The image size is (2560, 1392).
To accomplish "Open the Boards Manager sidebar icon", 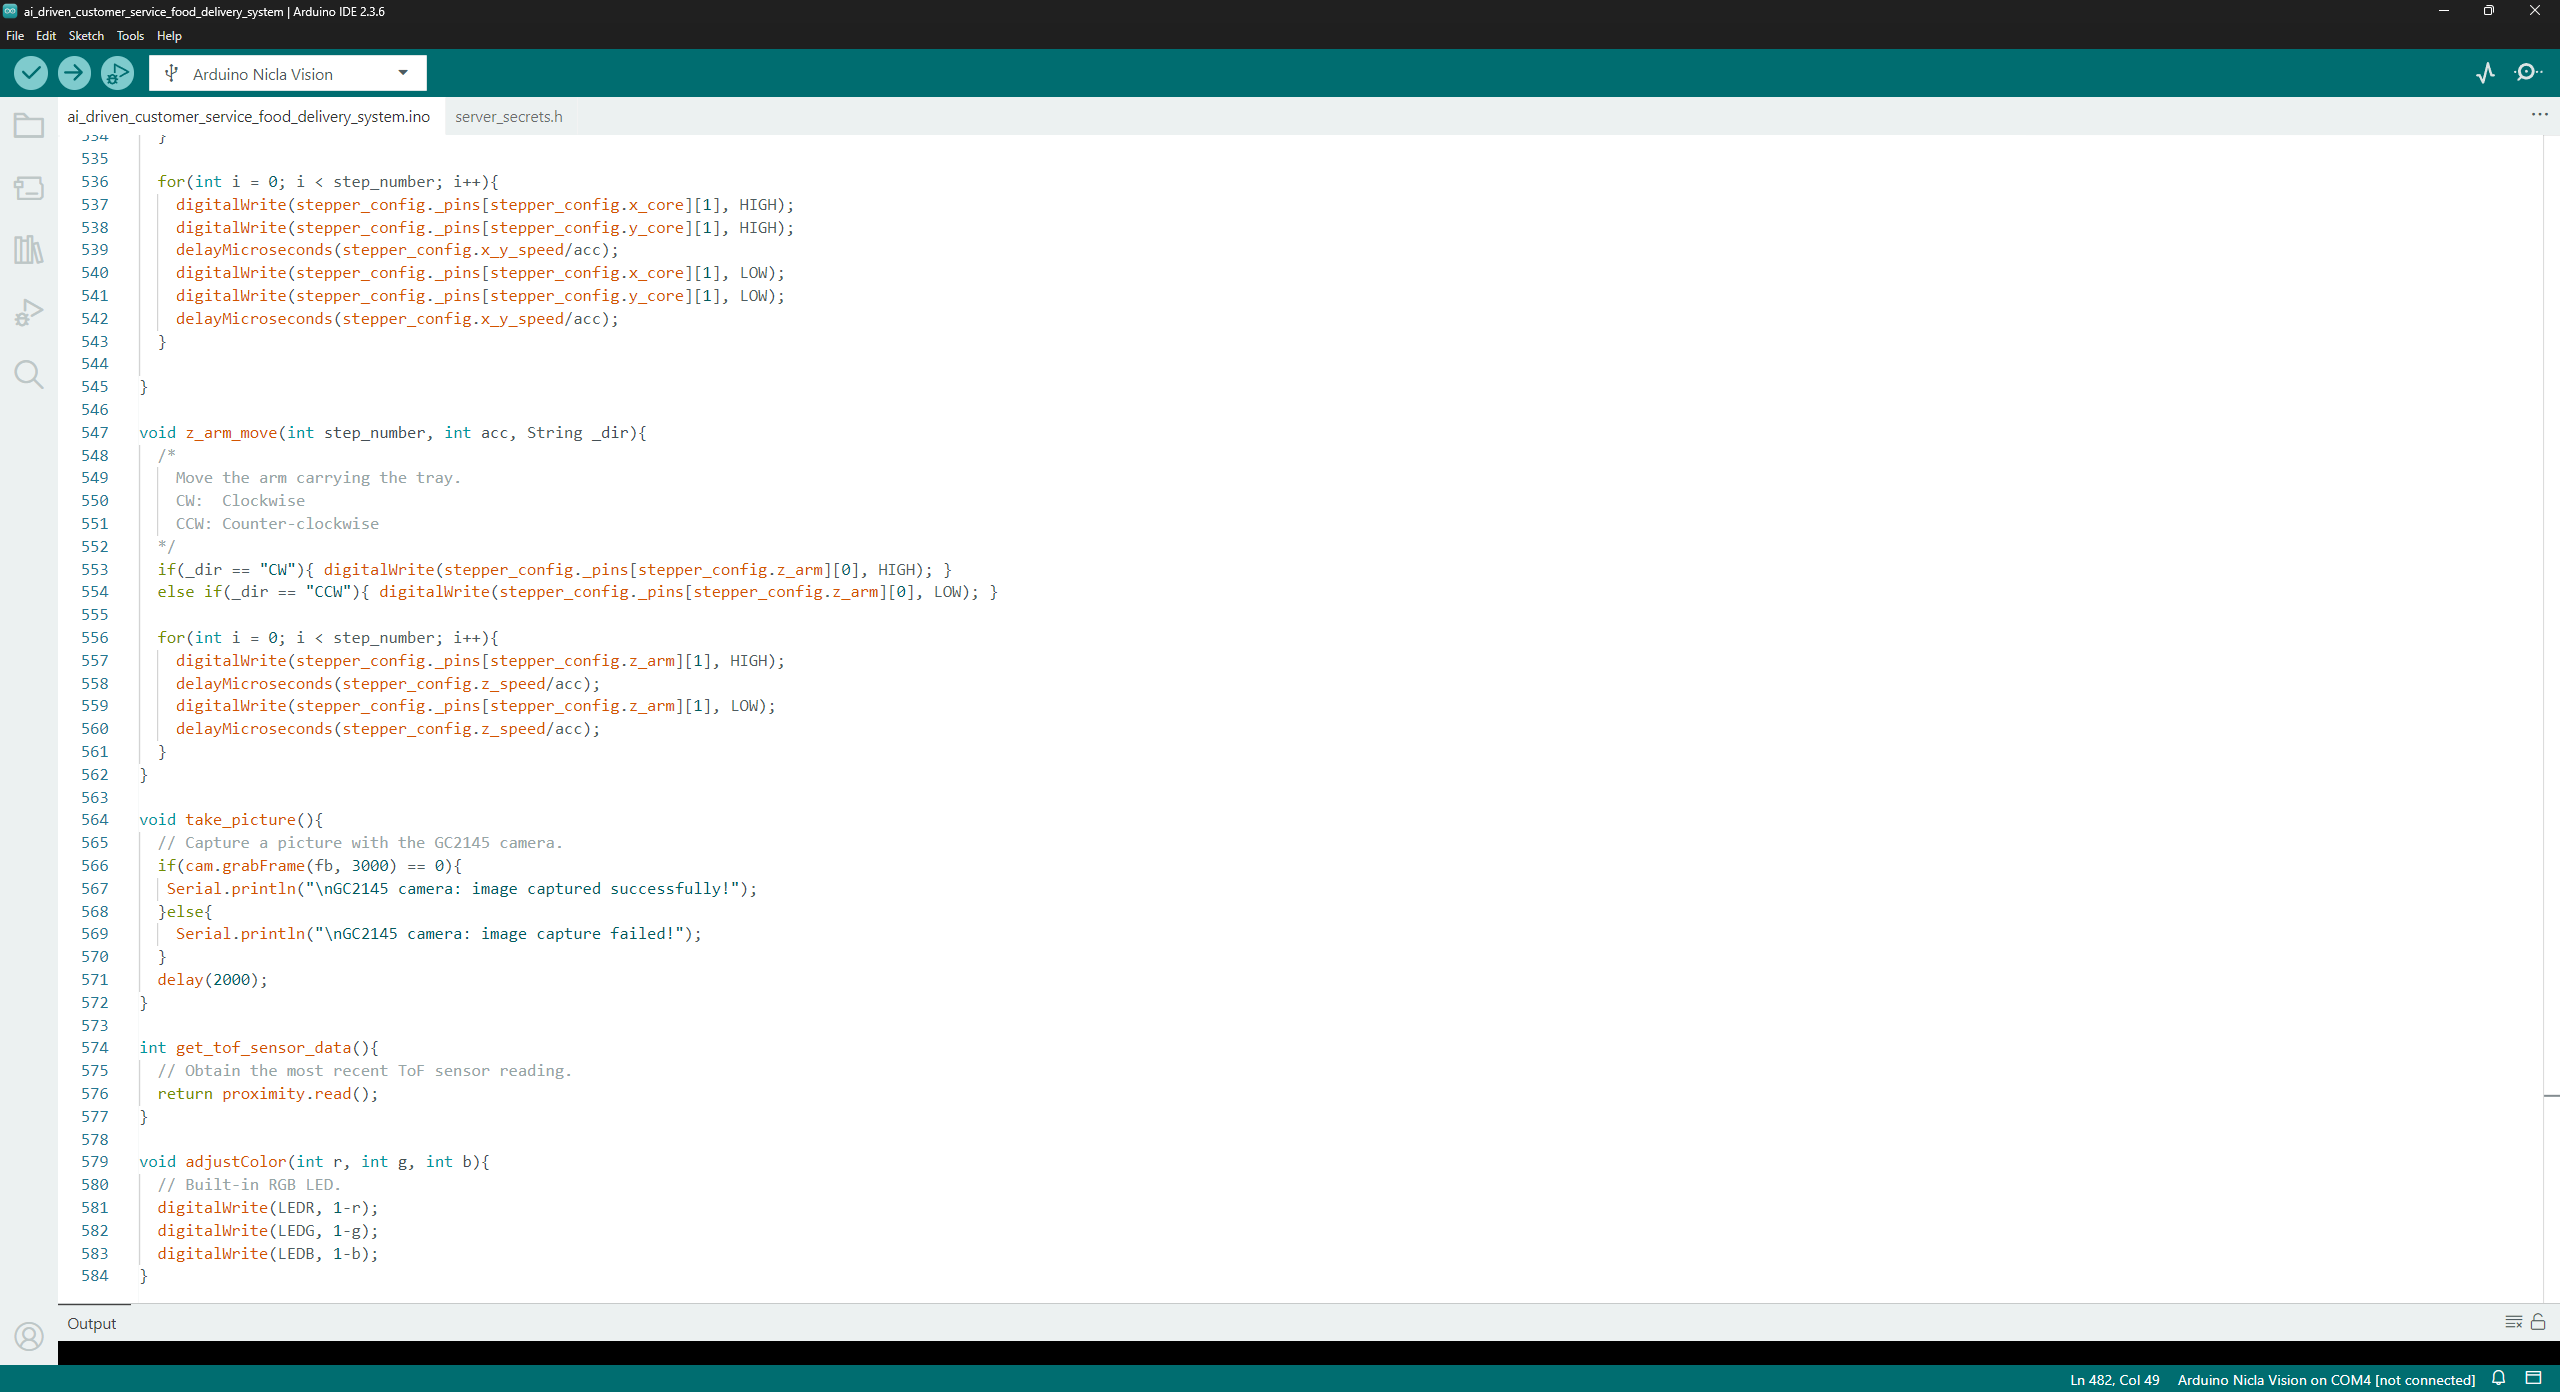I will click(29, 188).
